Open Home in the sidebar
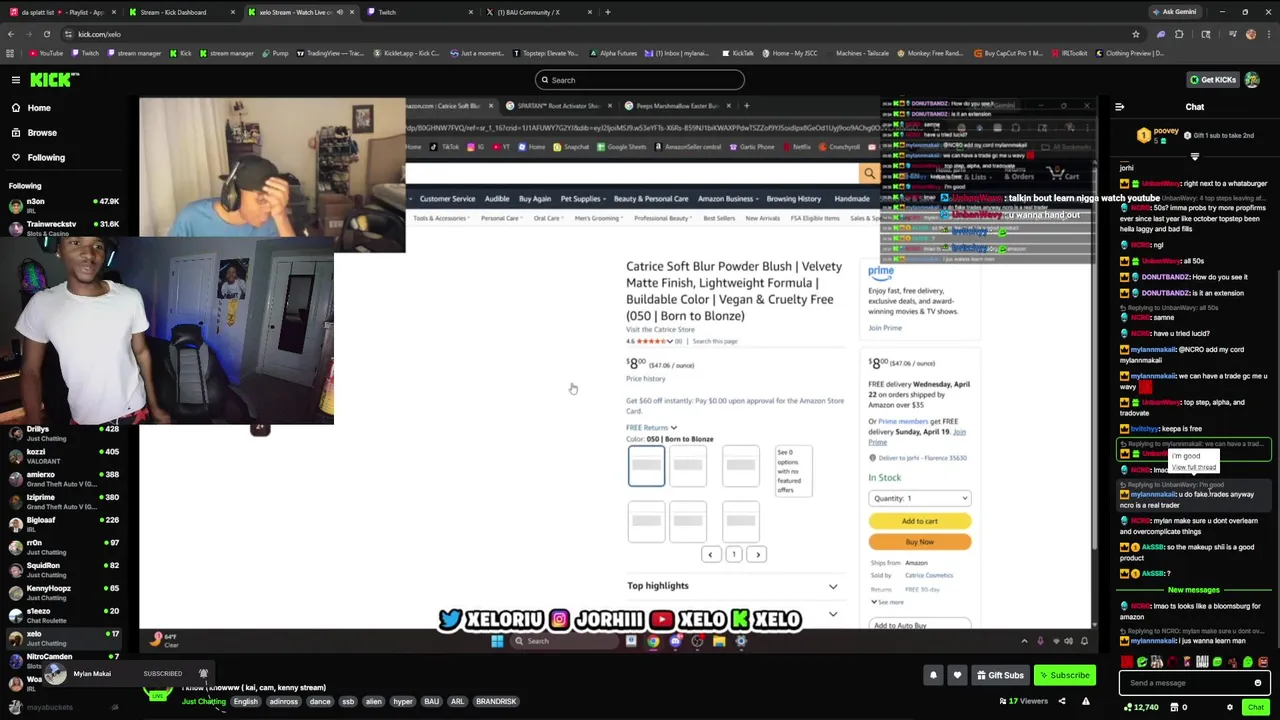Image resolution: width=1280 pixels, height=720 pixels. pyautogui.click(x=39, y=108)
